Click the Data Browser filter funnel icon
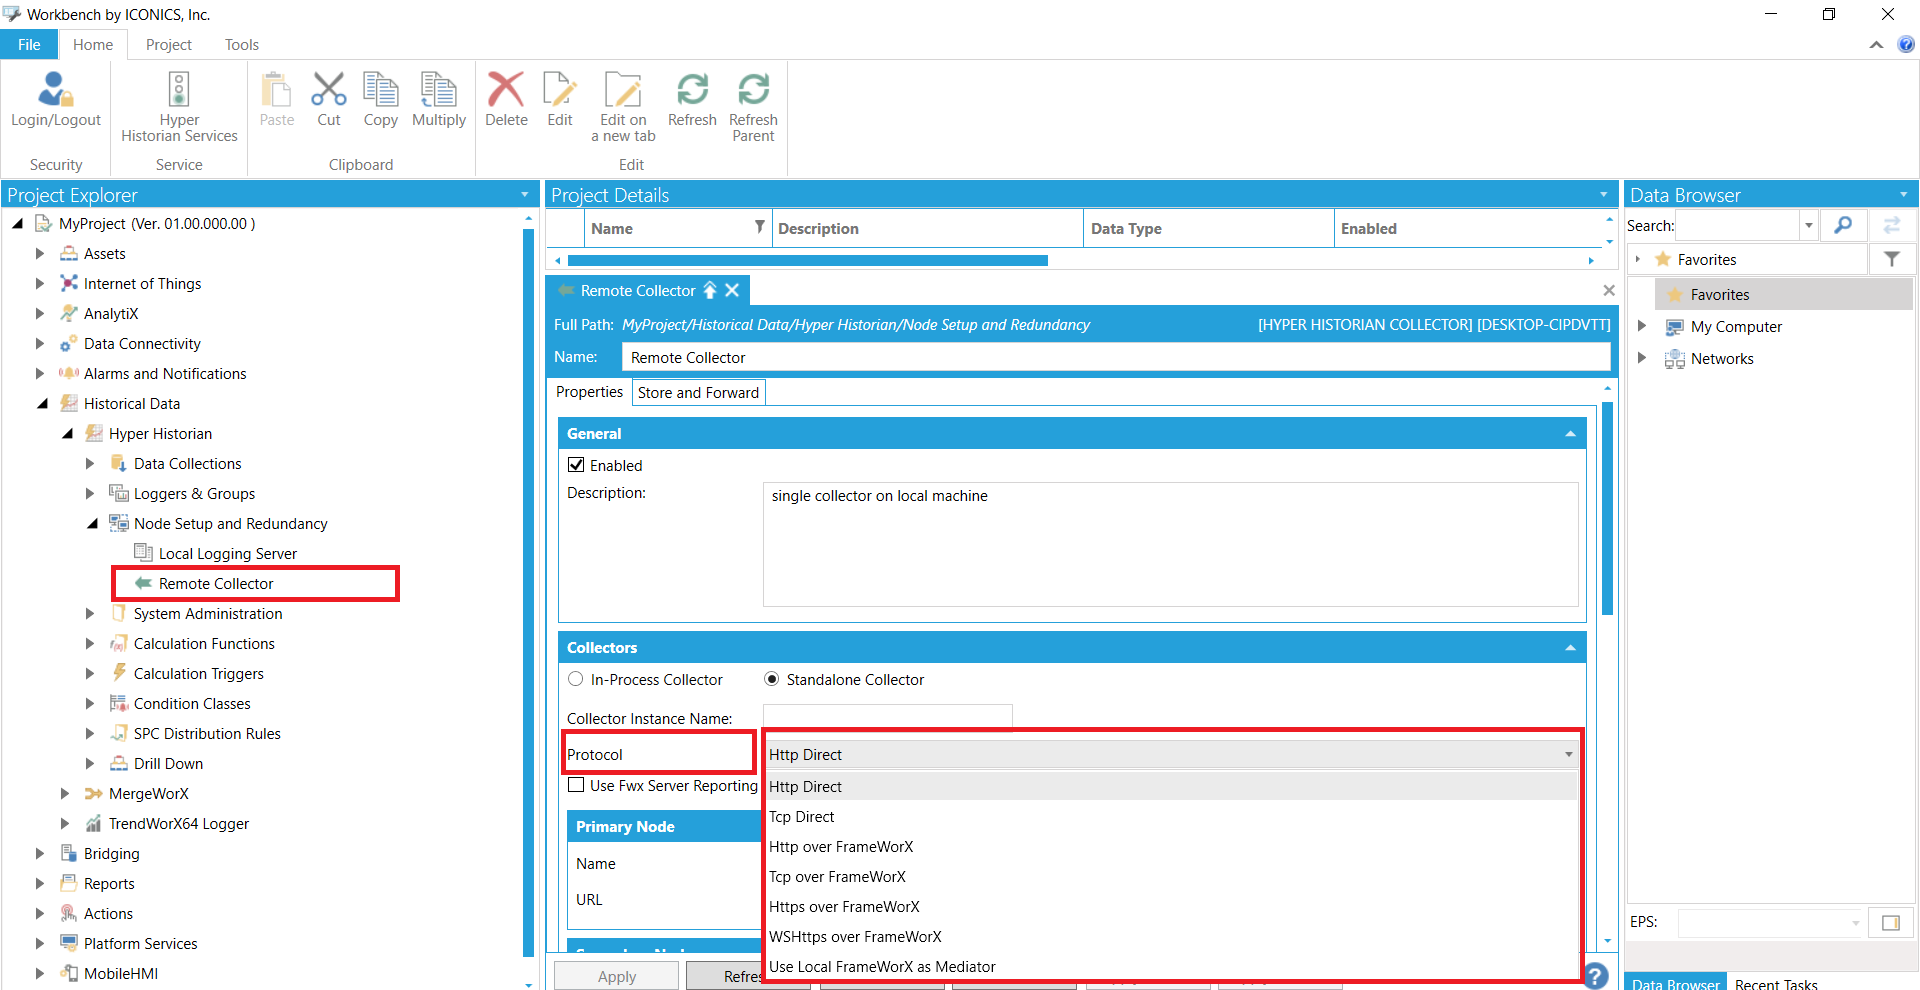This screenshot has width=1920, height=990. (x=1892, y=259)
